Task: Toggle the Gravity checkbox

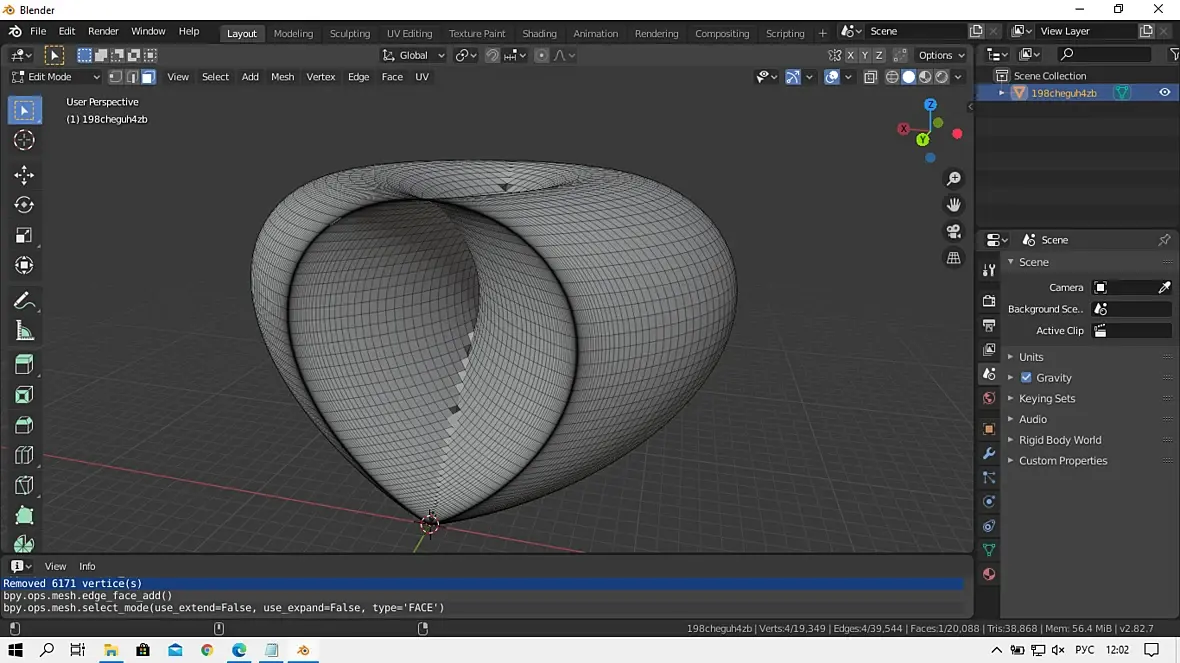Action: point(1026,378)
